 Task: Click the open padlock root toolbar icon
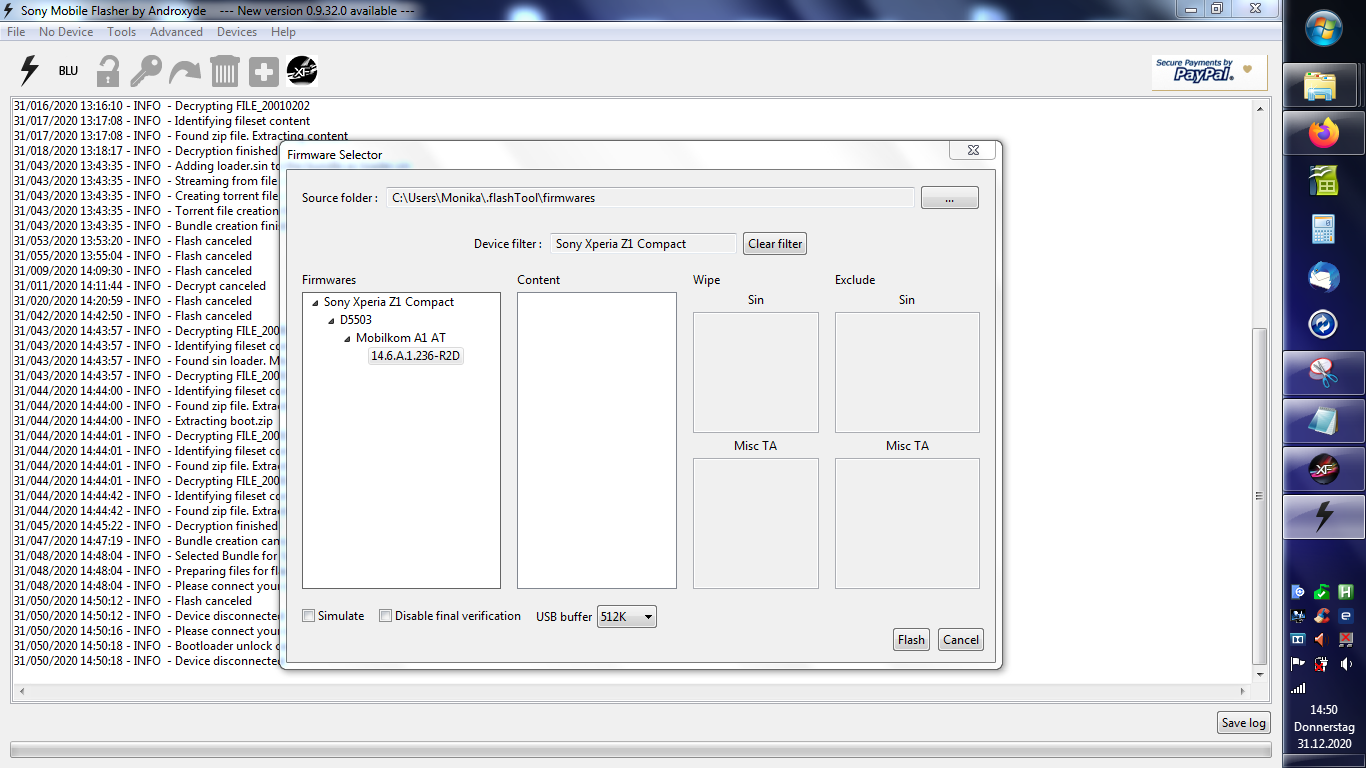(x=108, y=71)
